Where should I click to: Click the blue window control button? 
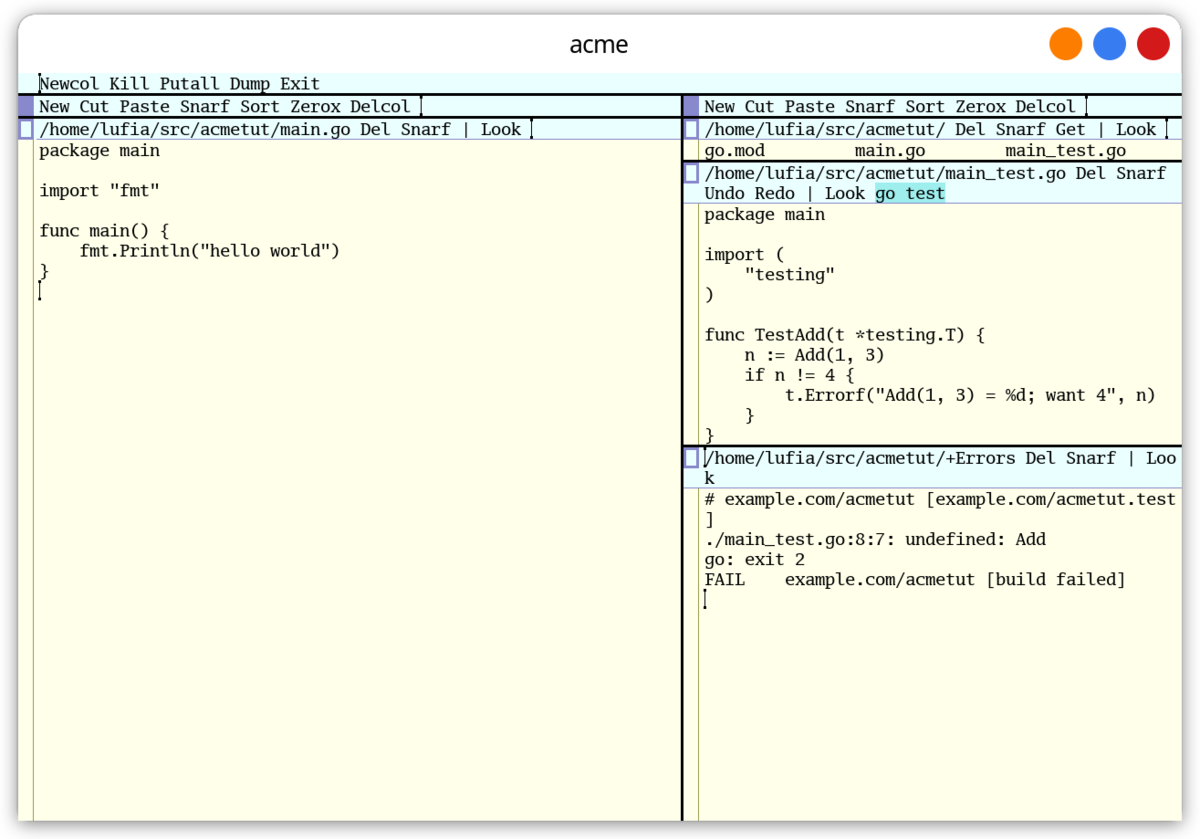(1110, 44)
